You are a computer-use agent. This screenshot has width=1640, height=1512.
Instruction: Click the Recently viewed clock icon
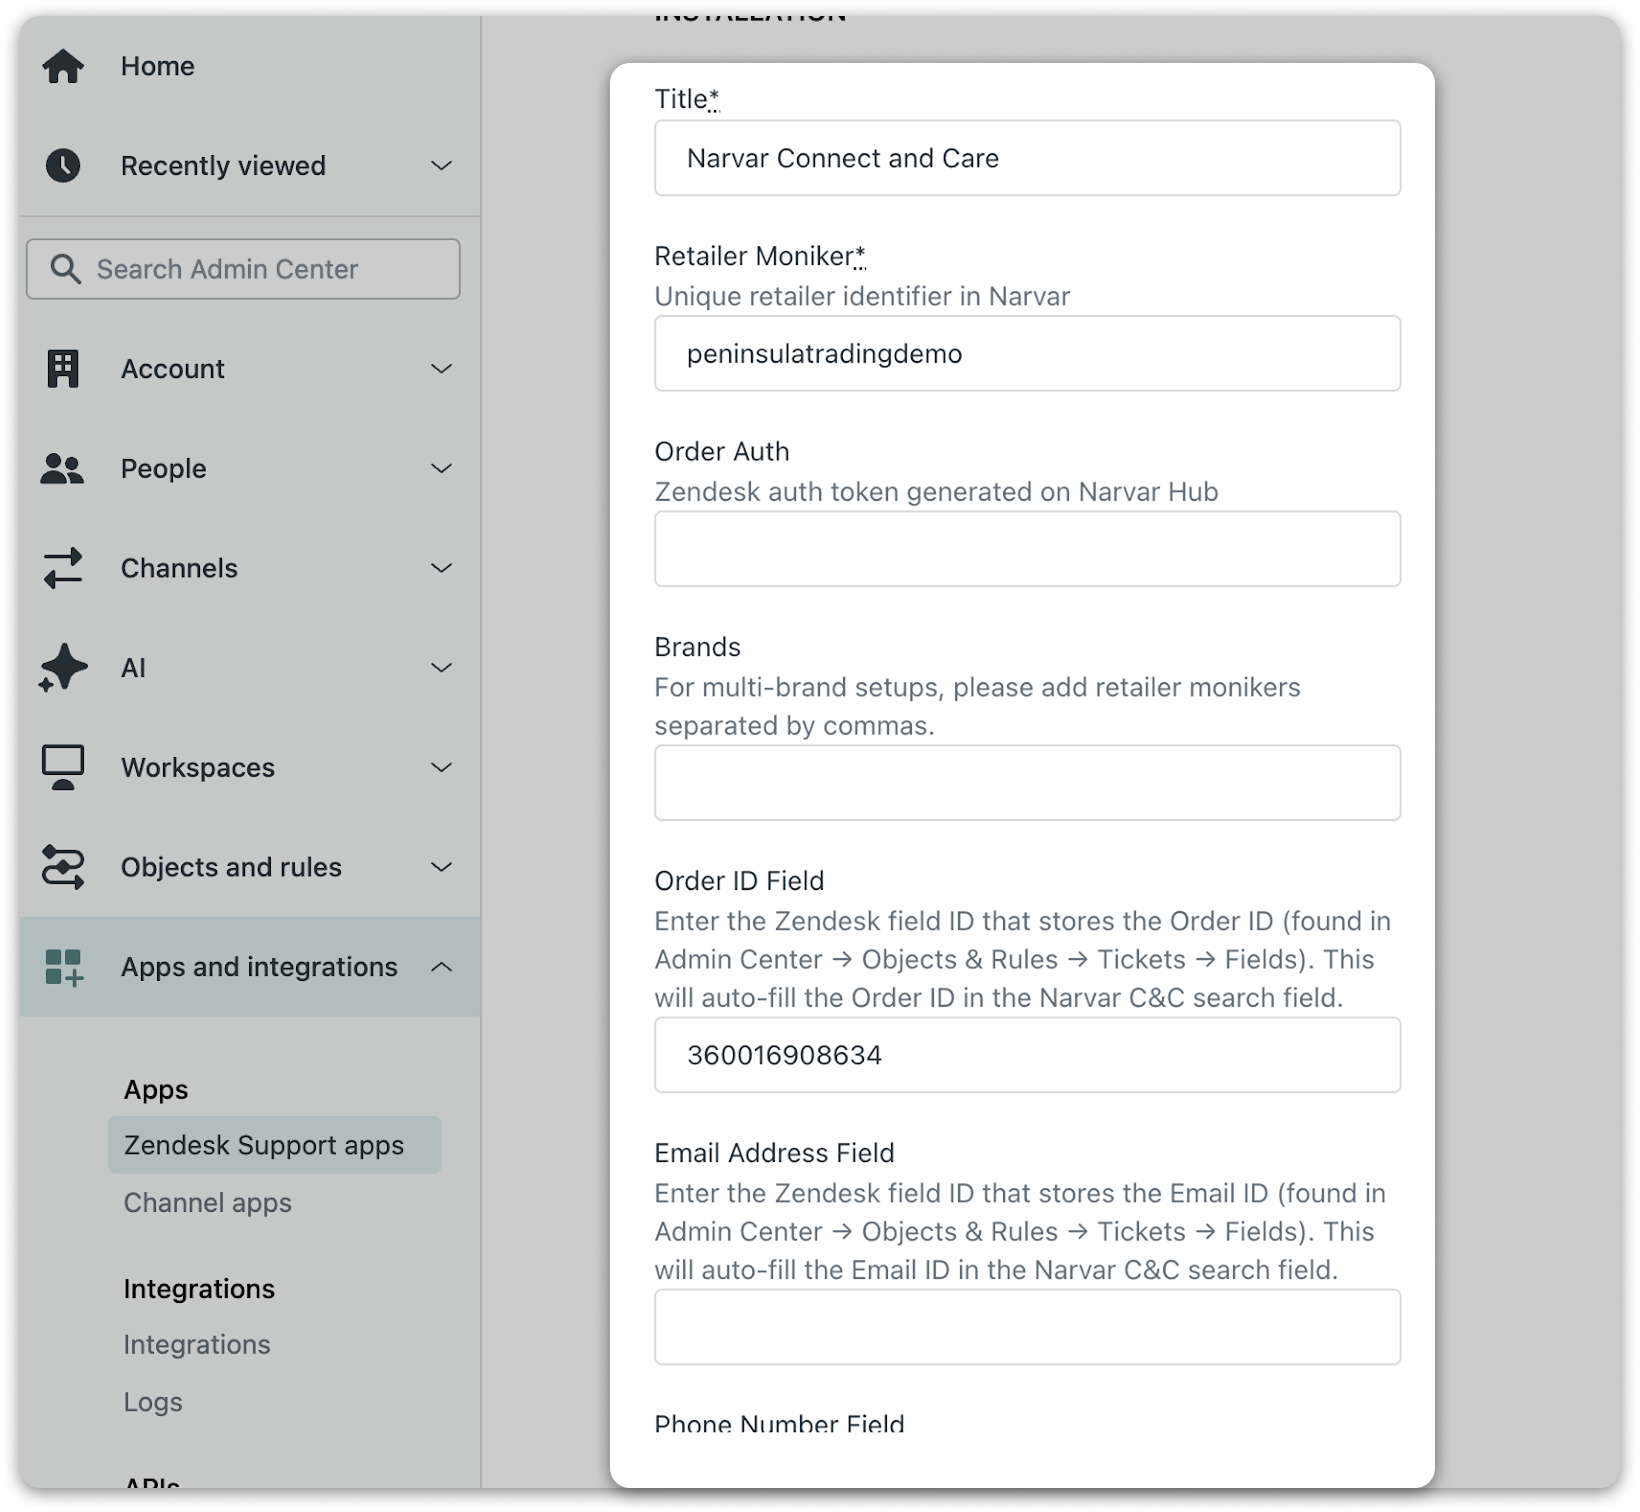(63, 166)
